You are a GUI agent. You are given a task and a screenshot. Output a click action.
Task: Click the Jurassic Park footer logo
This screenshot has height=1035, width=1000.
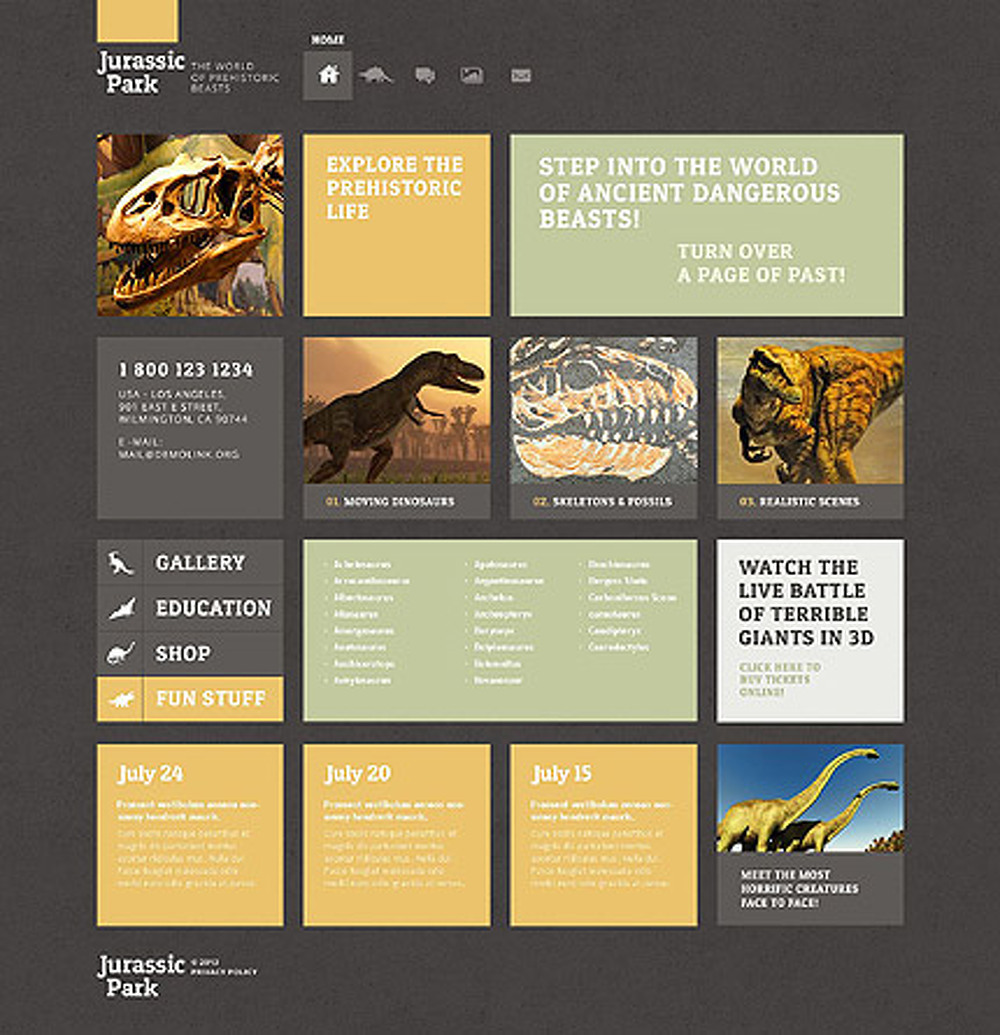[x=141, y=976]
